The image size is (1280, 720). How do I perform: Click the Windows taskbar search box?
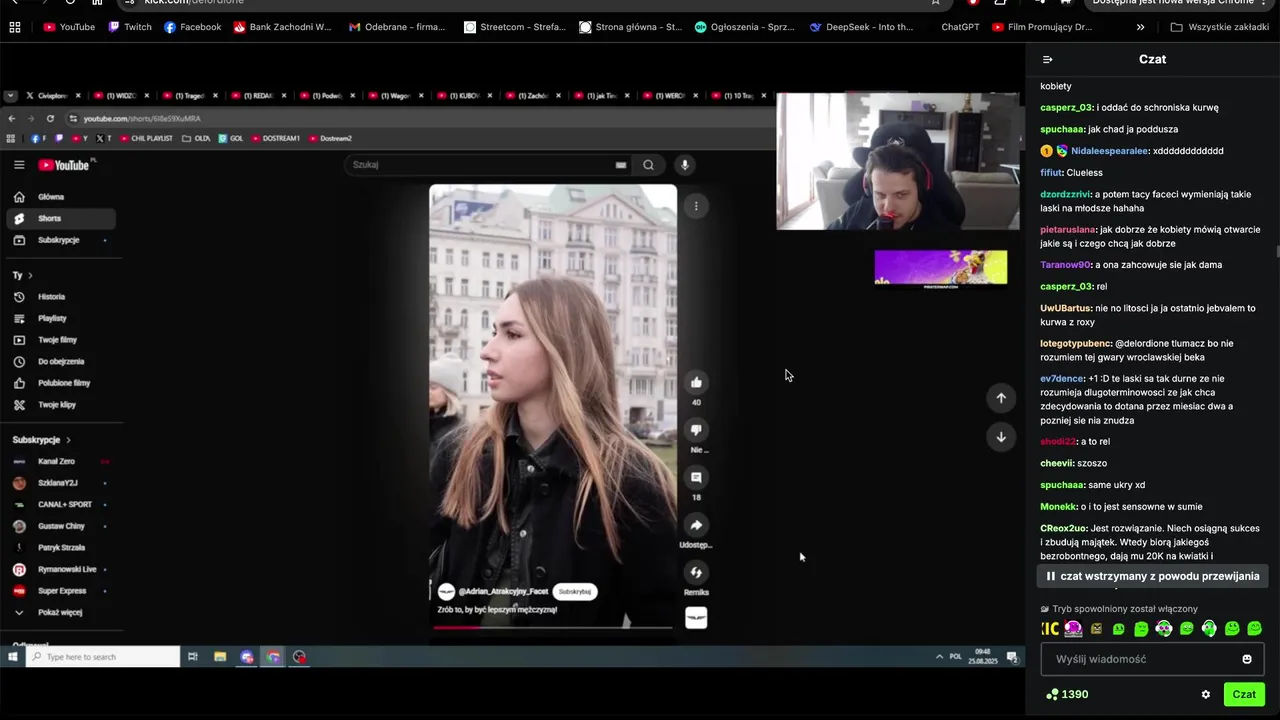pos(103,657)
